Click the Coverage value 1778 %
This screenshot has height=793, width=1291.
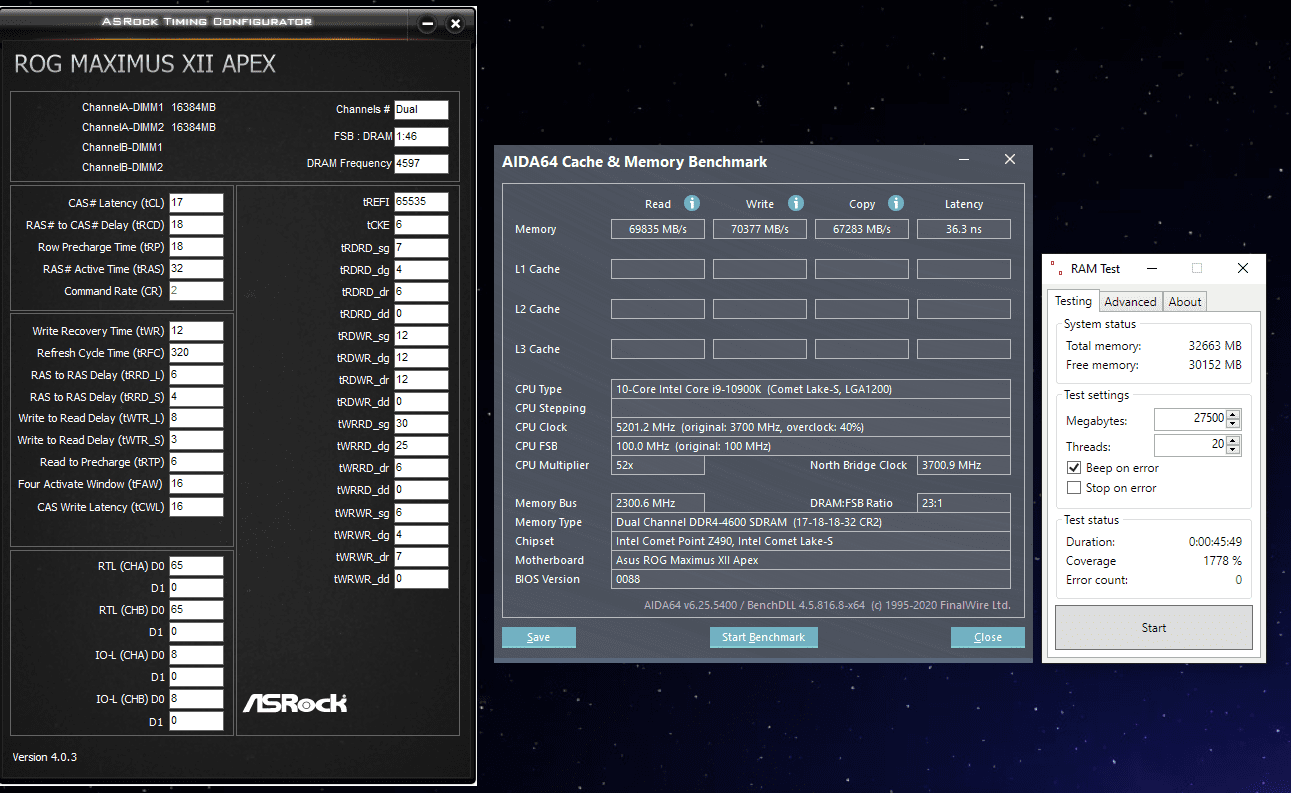pyautogui.click(x=1223, y=561)
